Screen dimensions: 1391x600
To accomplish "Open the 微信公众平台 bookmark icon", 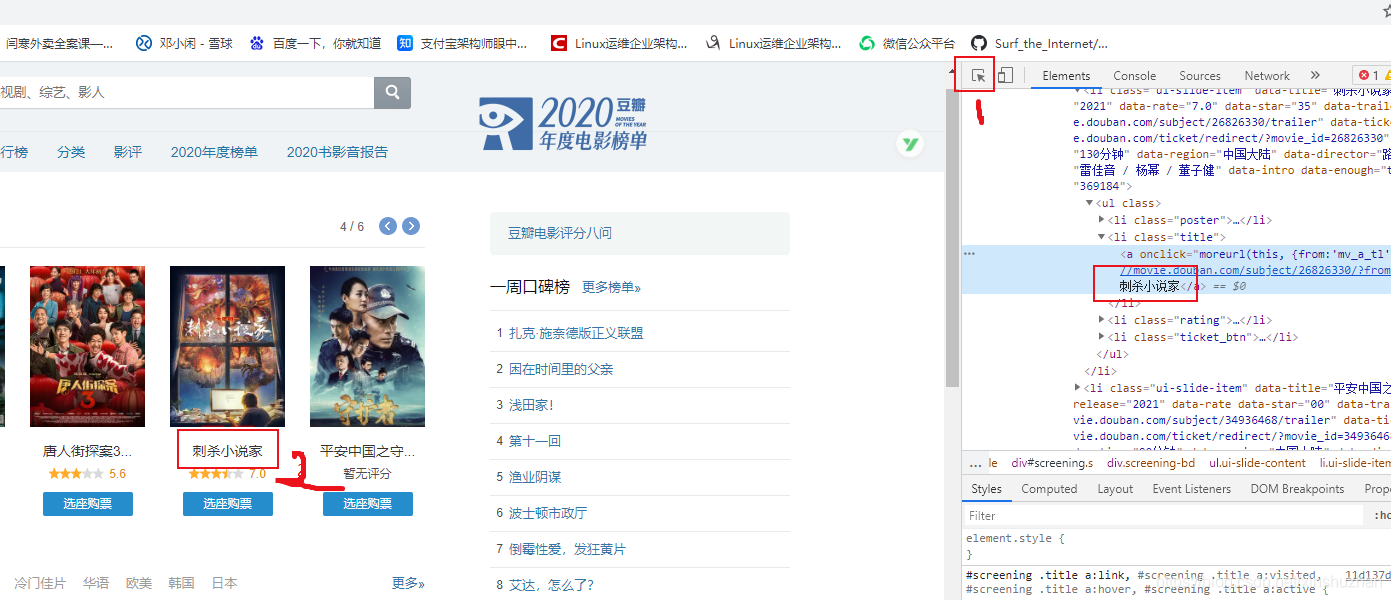I will pos(866,43).
